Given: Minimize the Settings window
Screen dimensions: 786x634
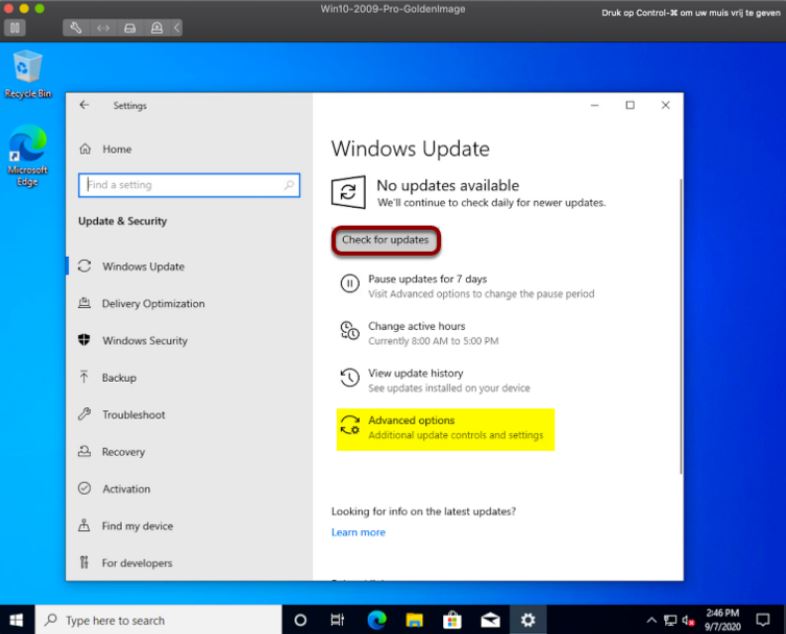Looking at the screenshot, I should [x=595, y=105].
